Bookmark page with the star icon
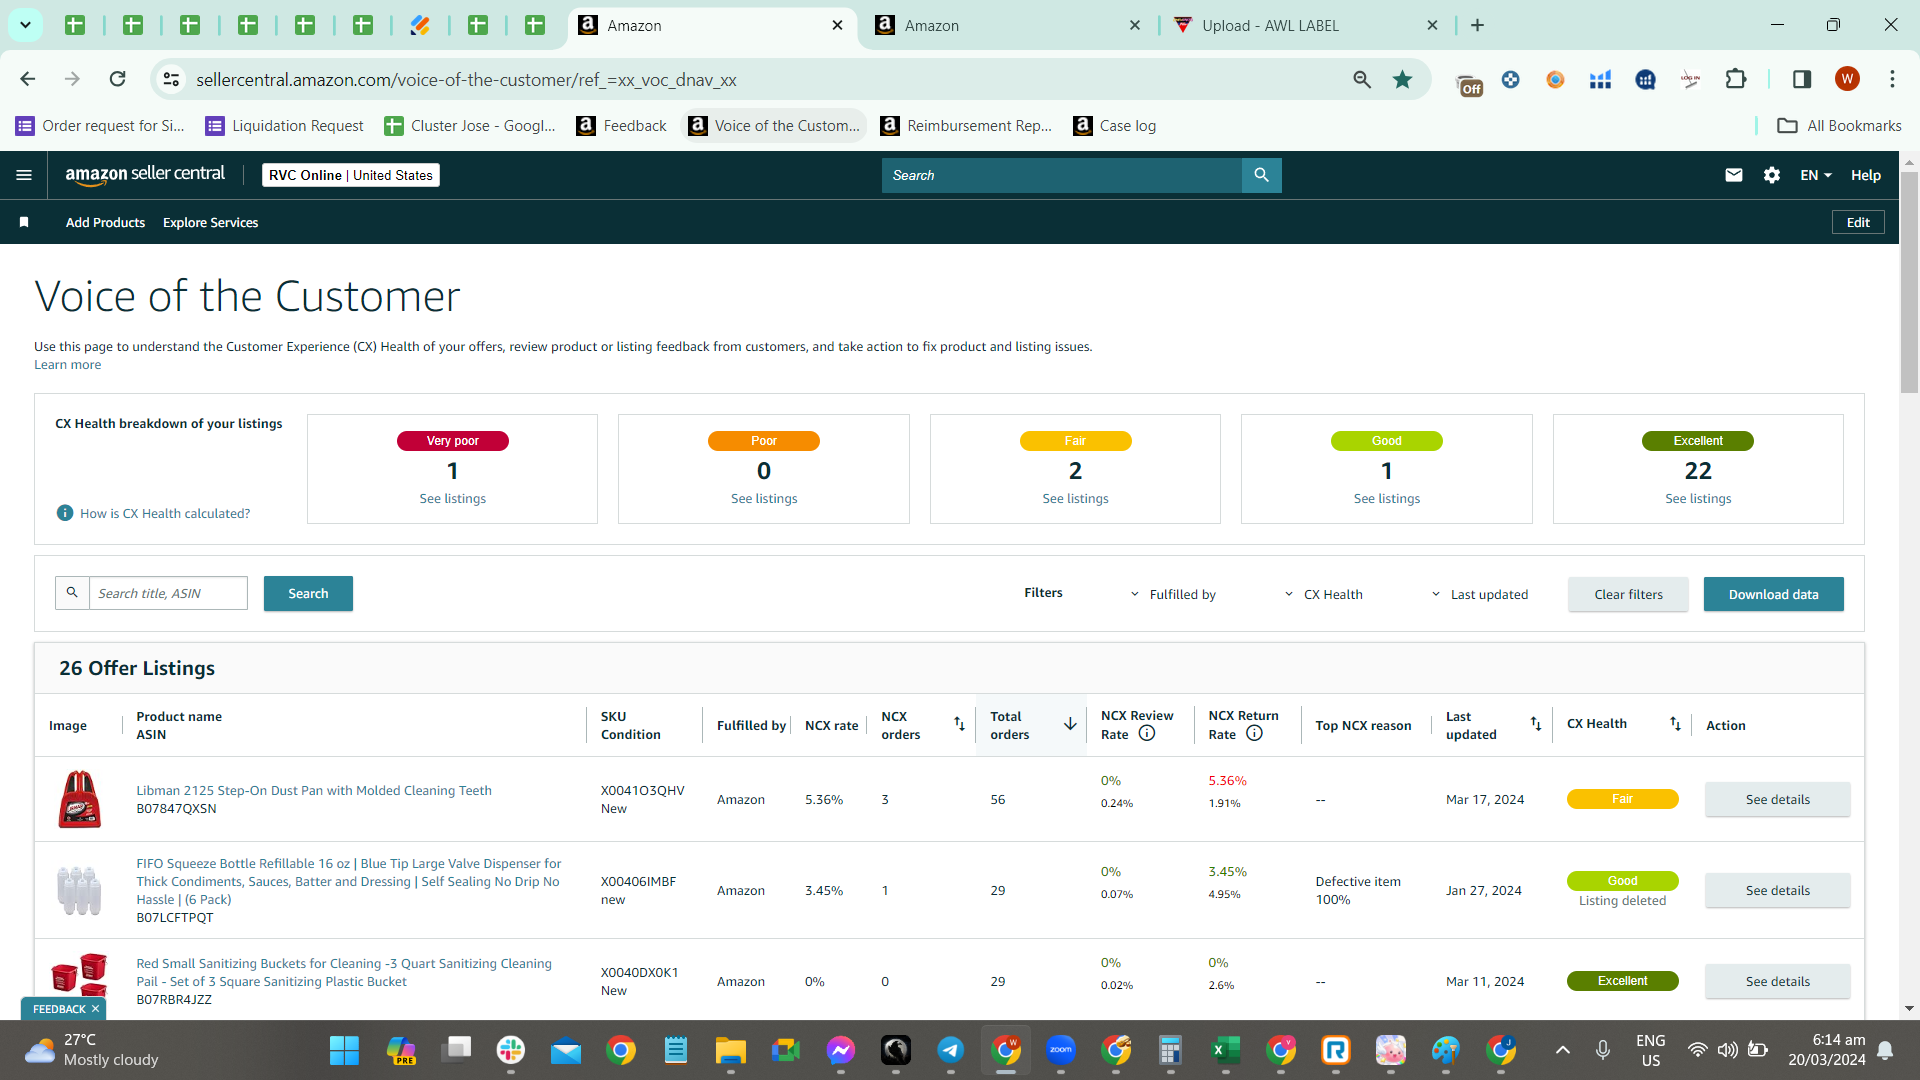1920x1080 pixels. click(1403, 79)
